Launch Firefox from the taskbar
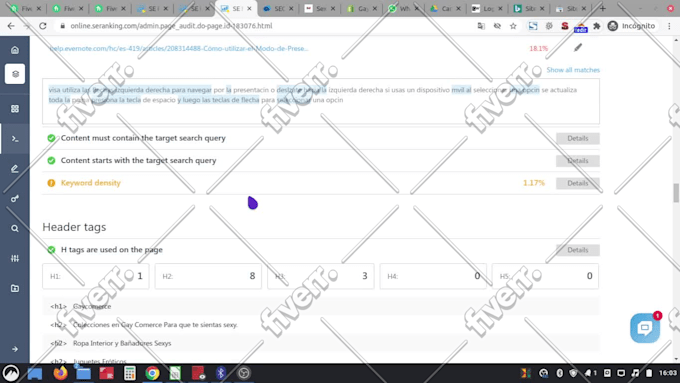This screenshot has width=680, height=383. click(61, 373)
